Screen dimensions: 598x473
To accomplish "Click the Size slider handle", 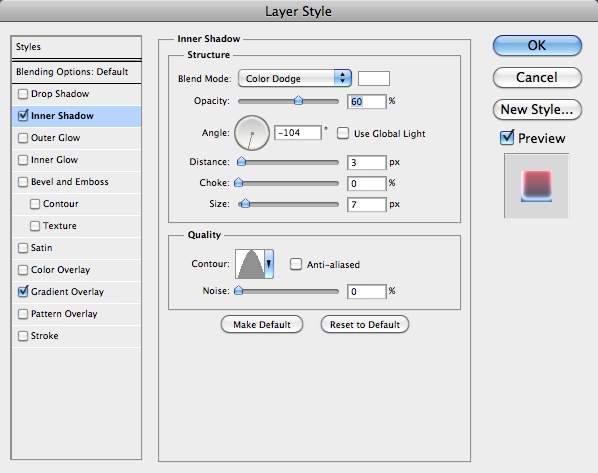I will coord(246,204).
